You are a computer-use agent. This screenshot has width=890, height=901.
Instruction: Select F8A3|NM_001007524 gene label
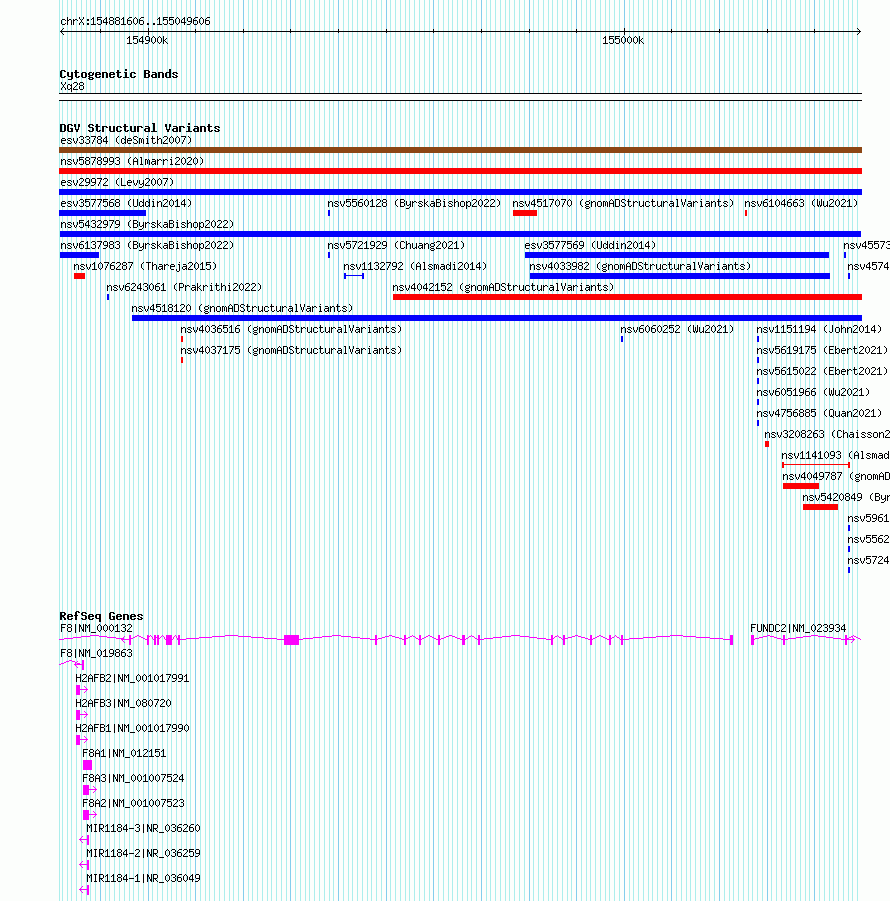pos(133,779)
